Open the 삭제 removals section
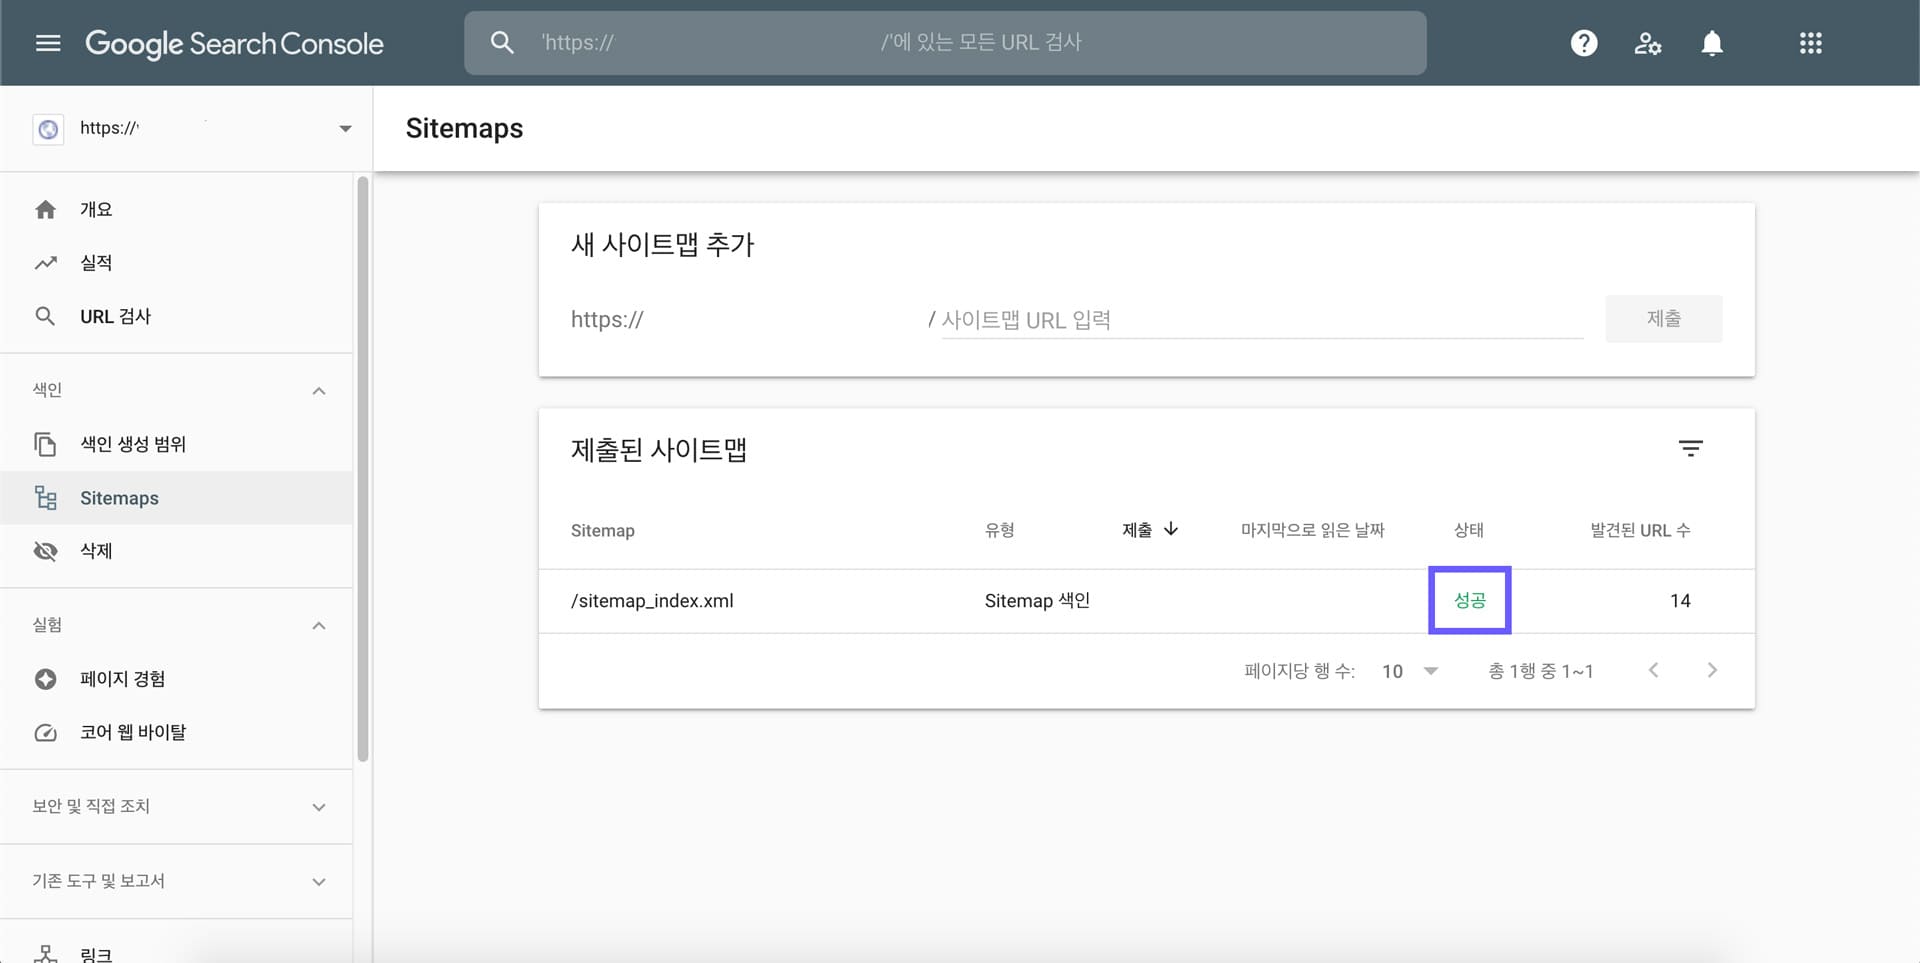Image resolution: width=1920 pixels, height=963 pixels. (x=97, y=550)
